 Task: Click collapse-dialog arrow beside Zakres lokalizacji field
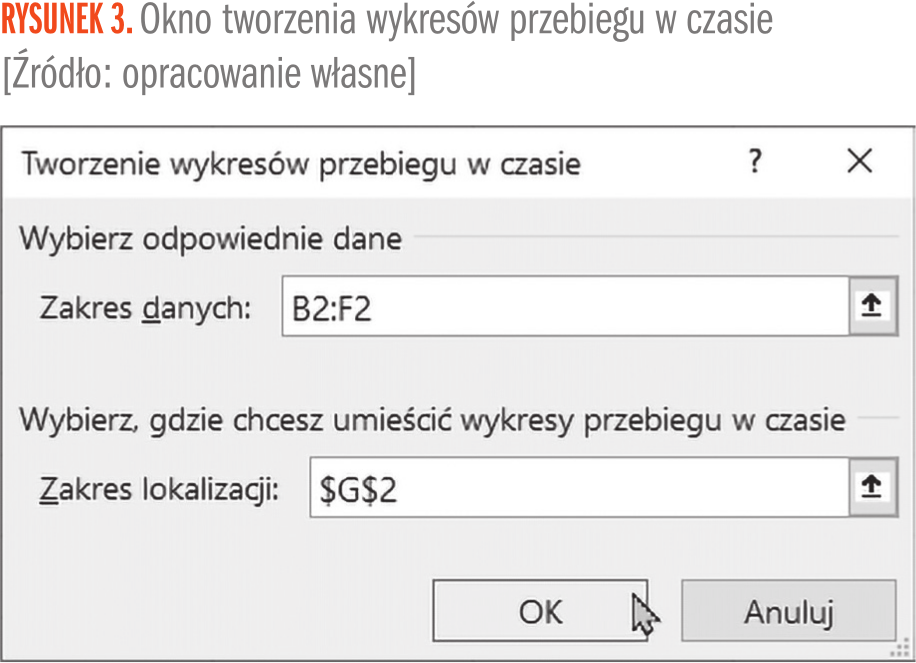point(871,487)
